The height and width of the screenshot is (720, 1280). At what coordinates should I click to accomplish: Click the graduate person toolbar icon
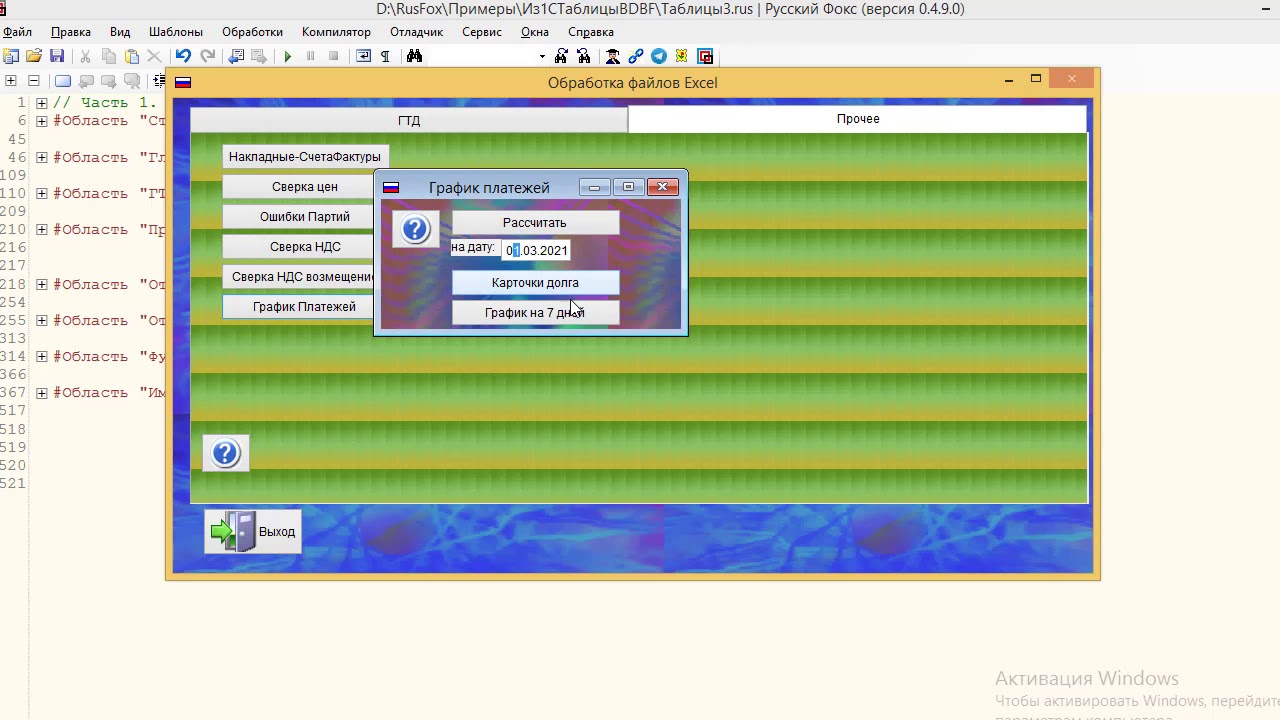(612, 56)
